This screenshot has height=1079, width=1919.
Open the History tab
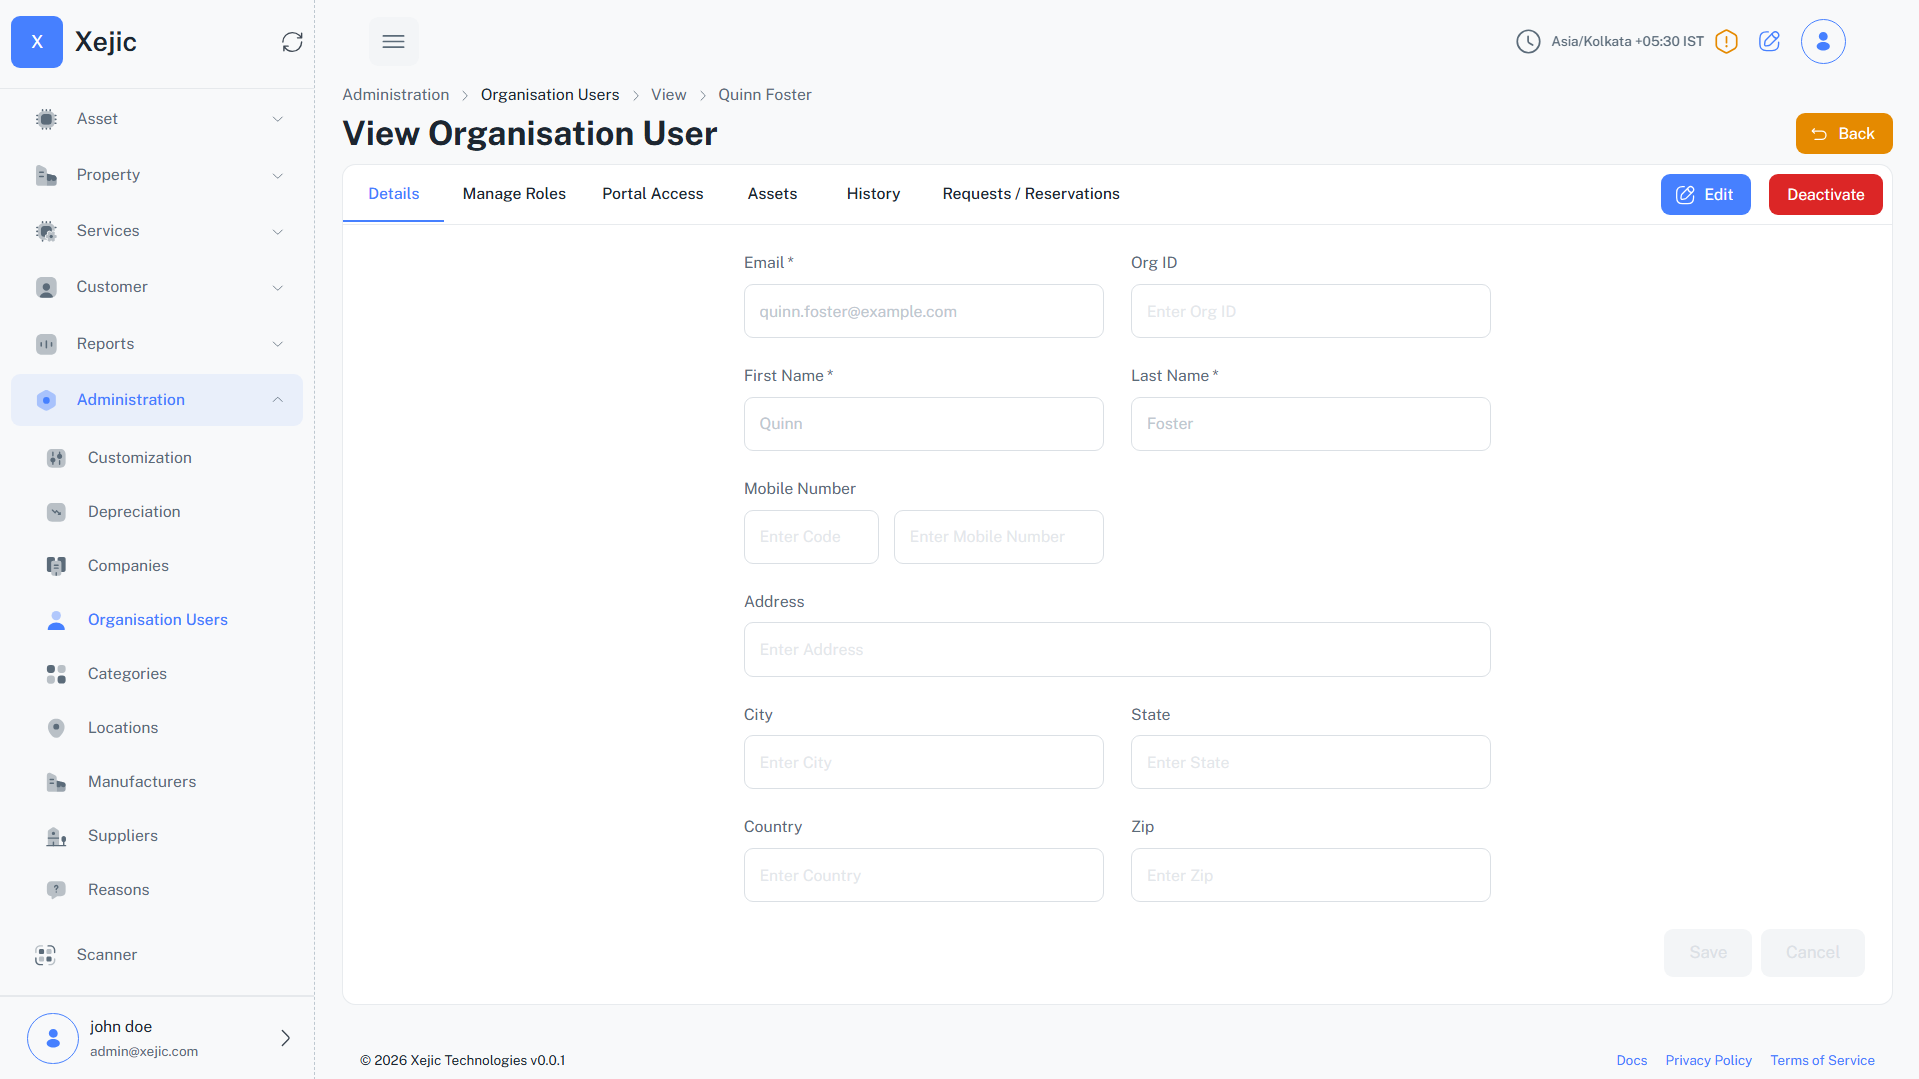pos(874,194)
